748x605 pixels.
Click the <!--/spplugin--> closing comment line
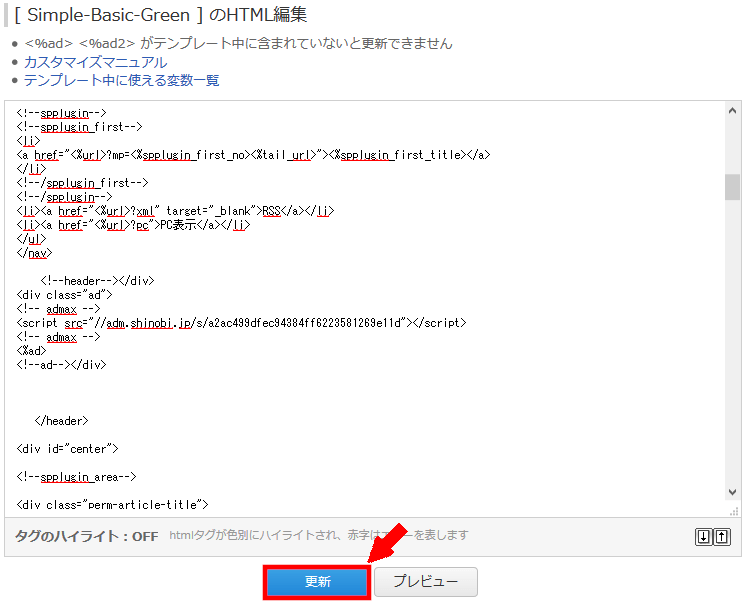click(x=64, y=197)
